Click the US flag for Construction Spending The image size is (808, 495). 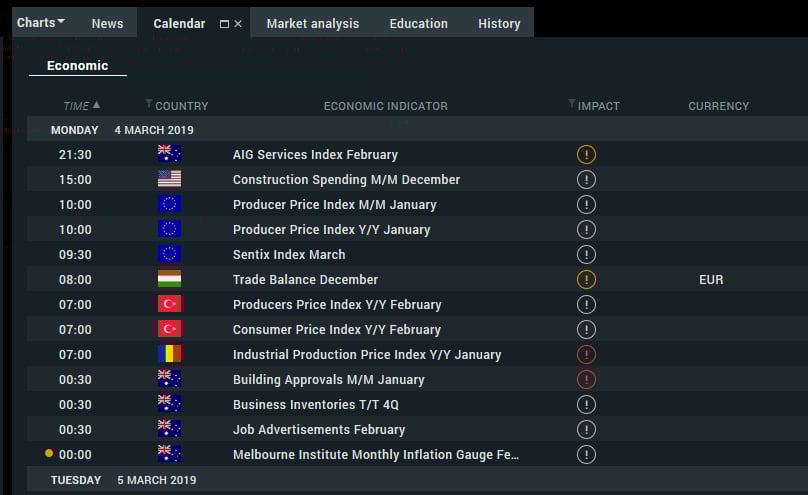tap(169, 179)
